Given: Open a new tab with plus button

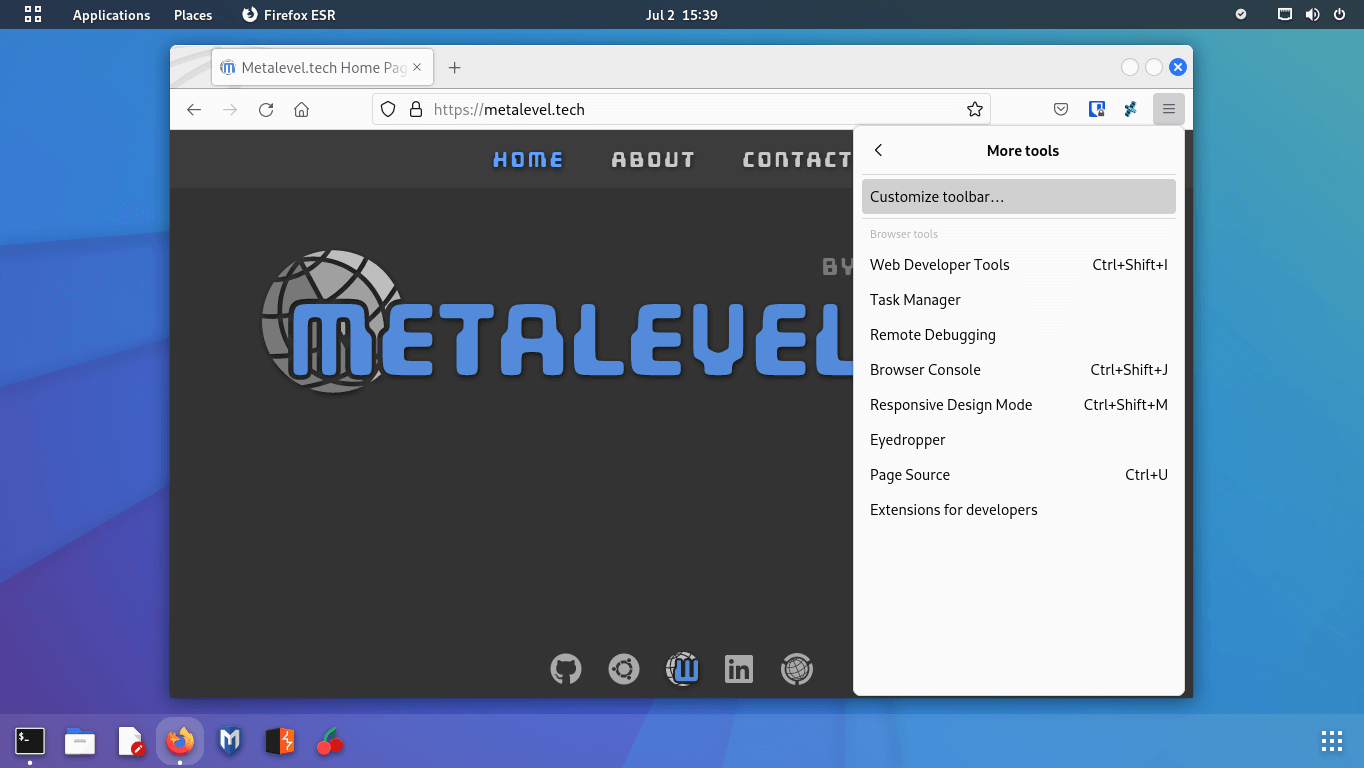Looking at the screenshot, I should (x=455, y=68).
